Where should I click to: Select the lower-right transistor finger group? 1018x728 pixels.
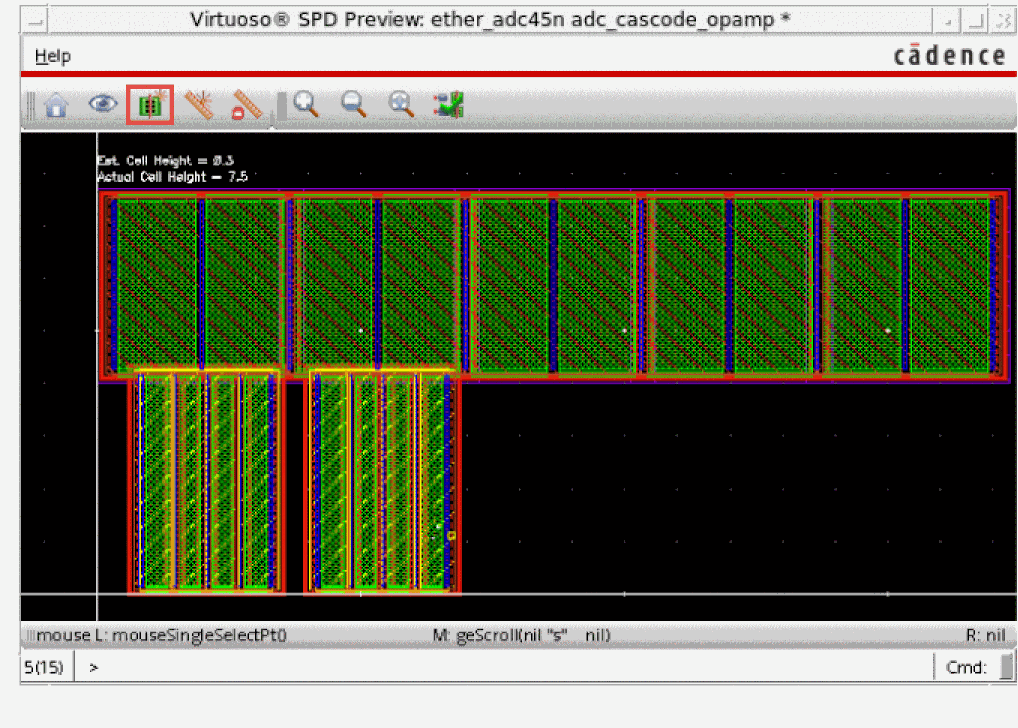point(383,480)
